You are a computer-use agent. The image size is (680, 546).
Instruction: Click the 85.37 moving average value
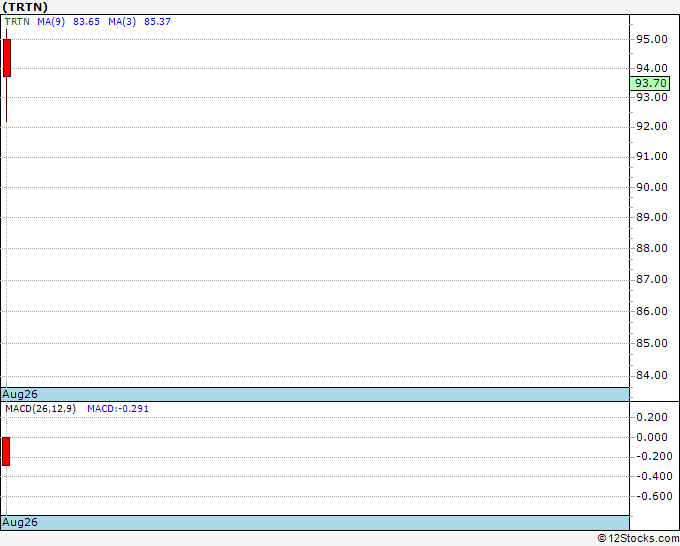157,22
